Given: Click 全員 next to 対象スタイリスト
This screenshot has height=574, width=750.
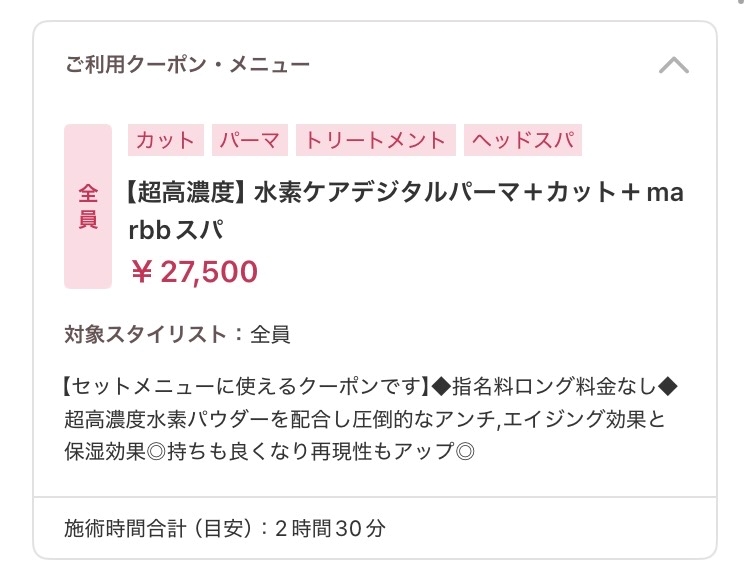Looking at the screenshot, I should click(270, 334).
